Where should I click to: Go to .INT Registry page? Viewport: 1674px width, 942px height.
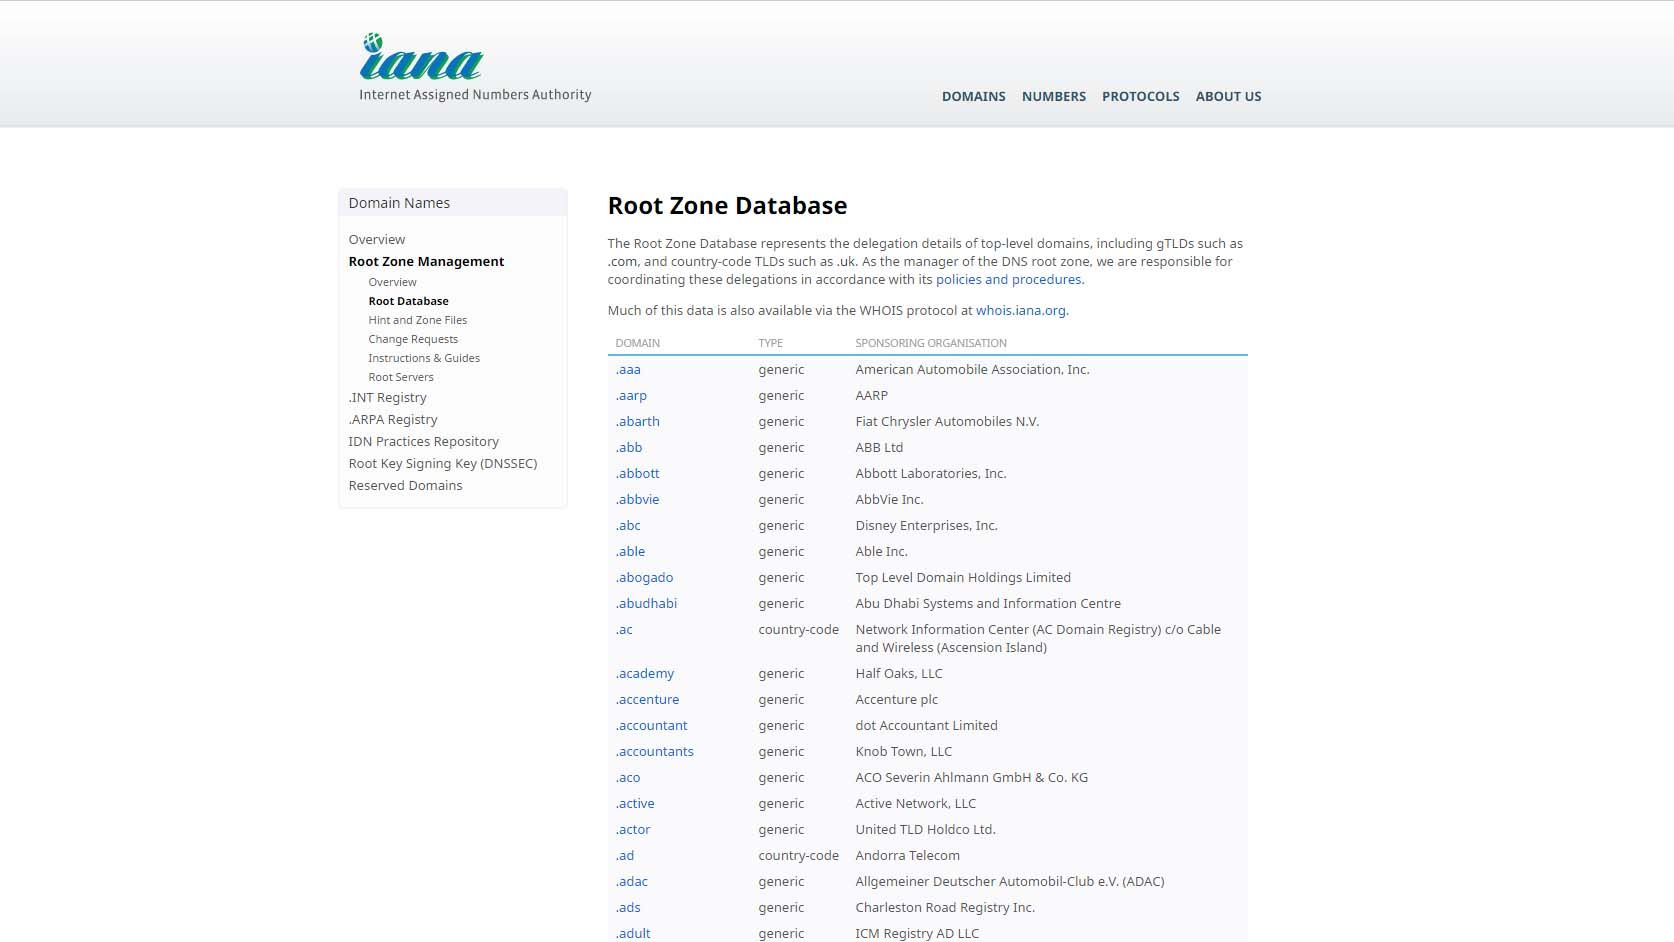(x=387, y=398)
